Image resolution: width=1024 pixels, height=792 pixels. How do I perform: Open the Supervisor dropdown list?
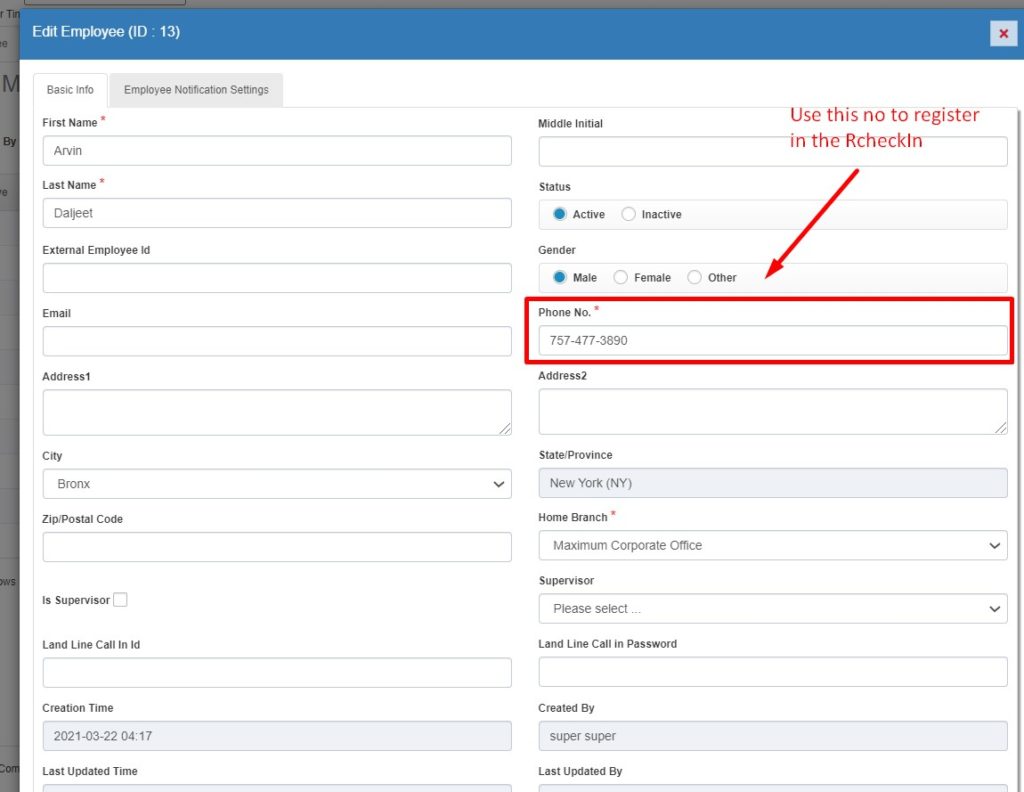[x=772, y=609]
